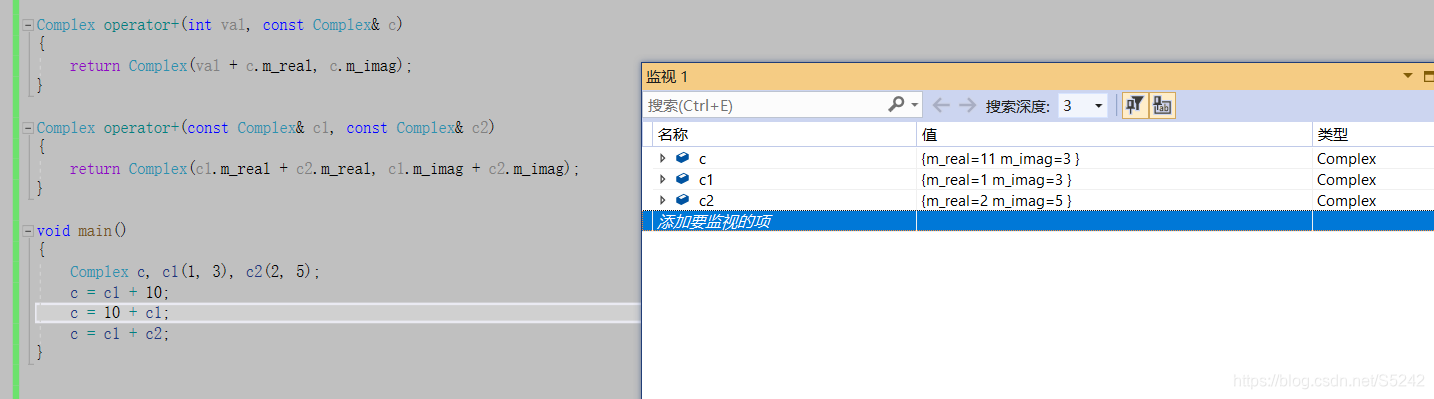
Task: Click the highlighted line c = 10 + c1;
Action: 120,313
